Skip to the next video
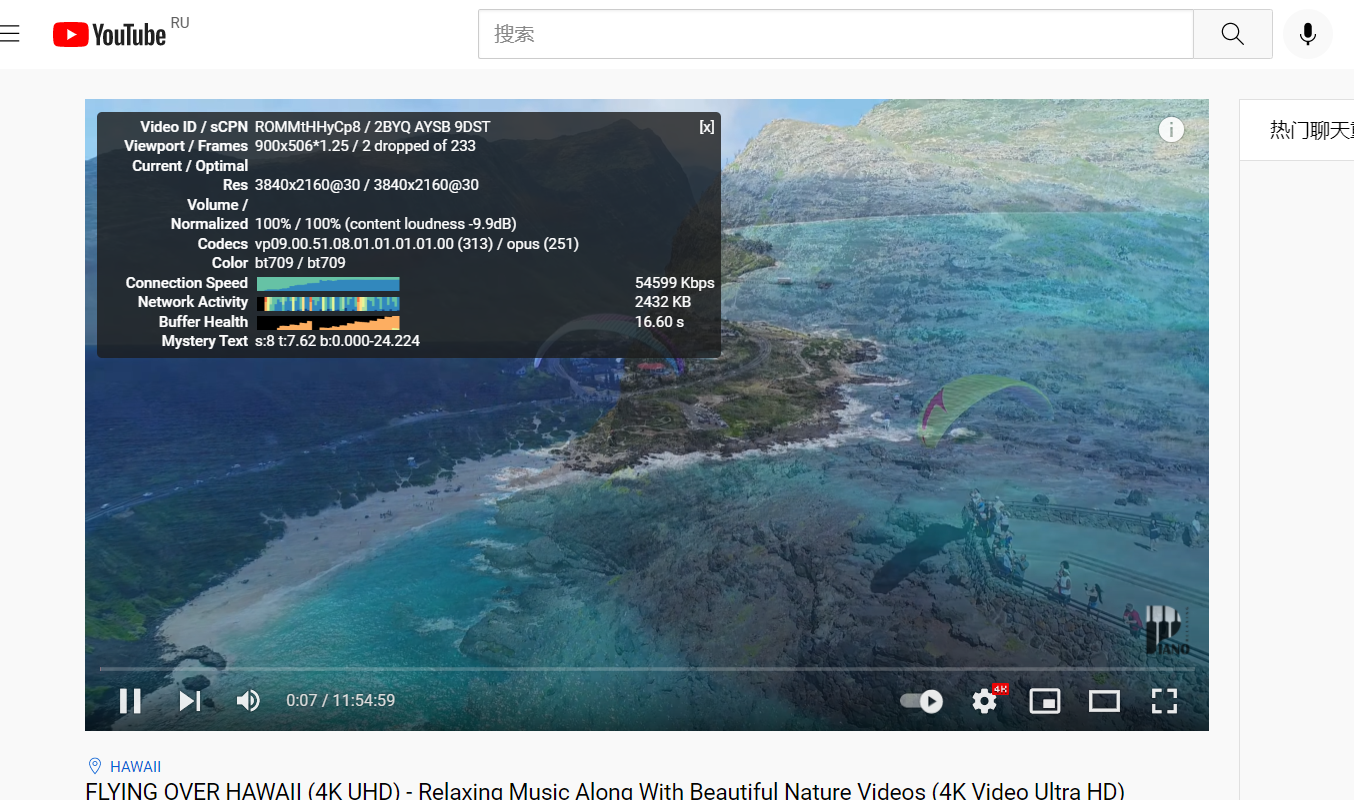Screen dimensions: 1354x800 pyautogui.click(x=189, y=700)
